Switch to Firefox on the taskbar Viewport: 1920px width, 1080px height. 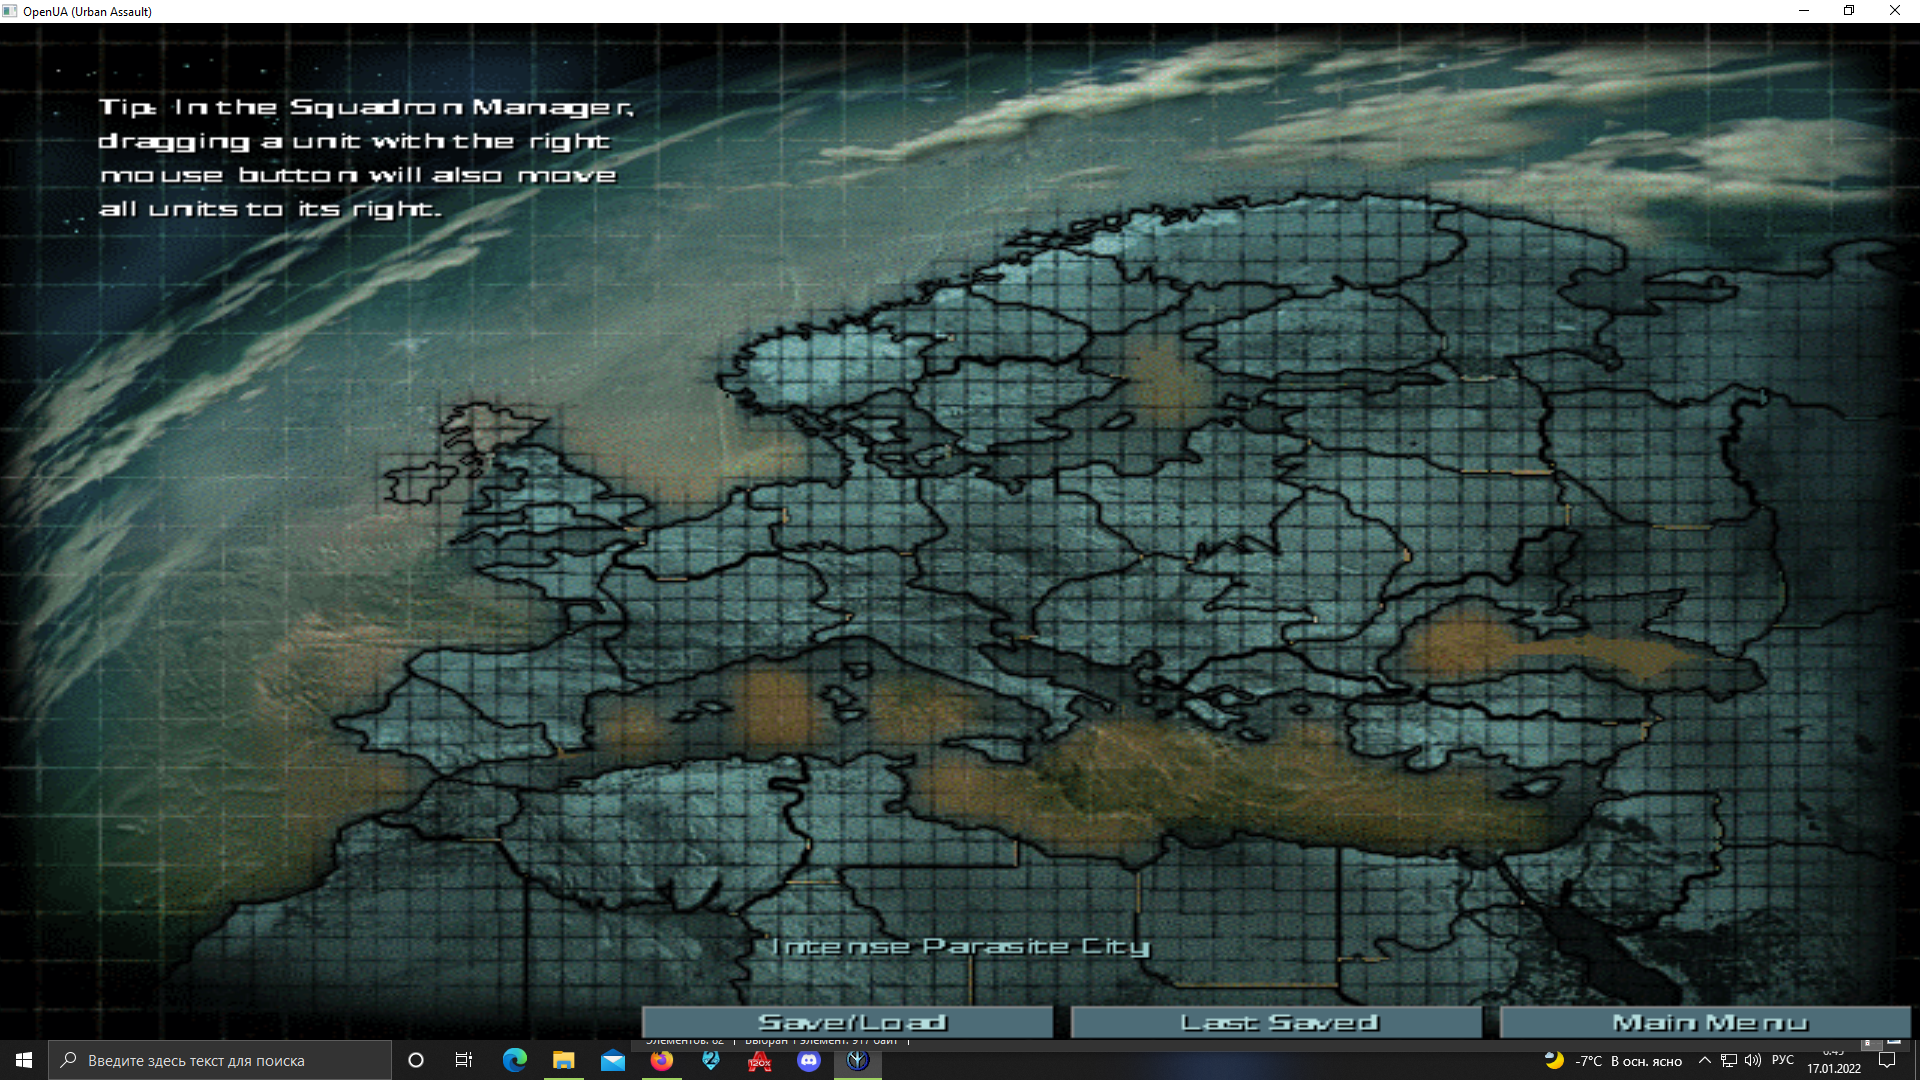click(662, 1060)
